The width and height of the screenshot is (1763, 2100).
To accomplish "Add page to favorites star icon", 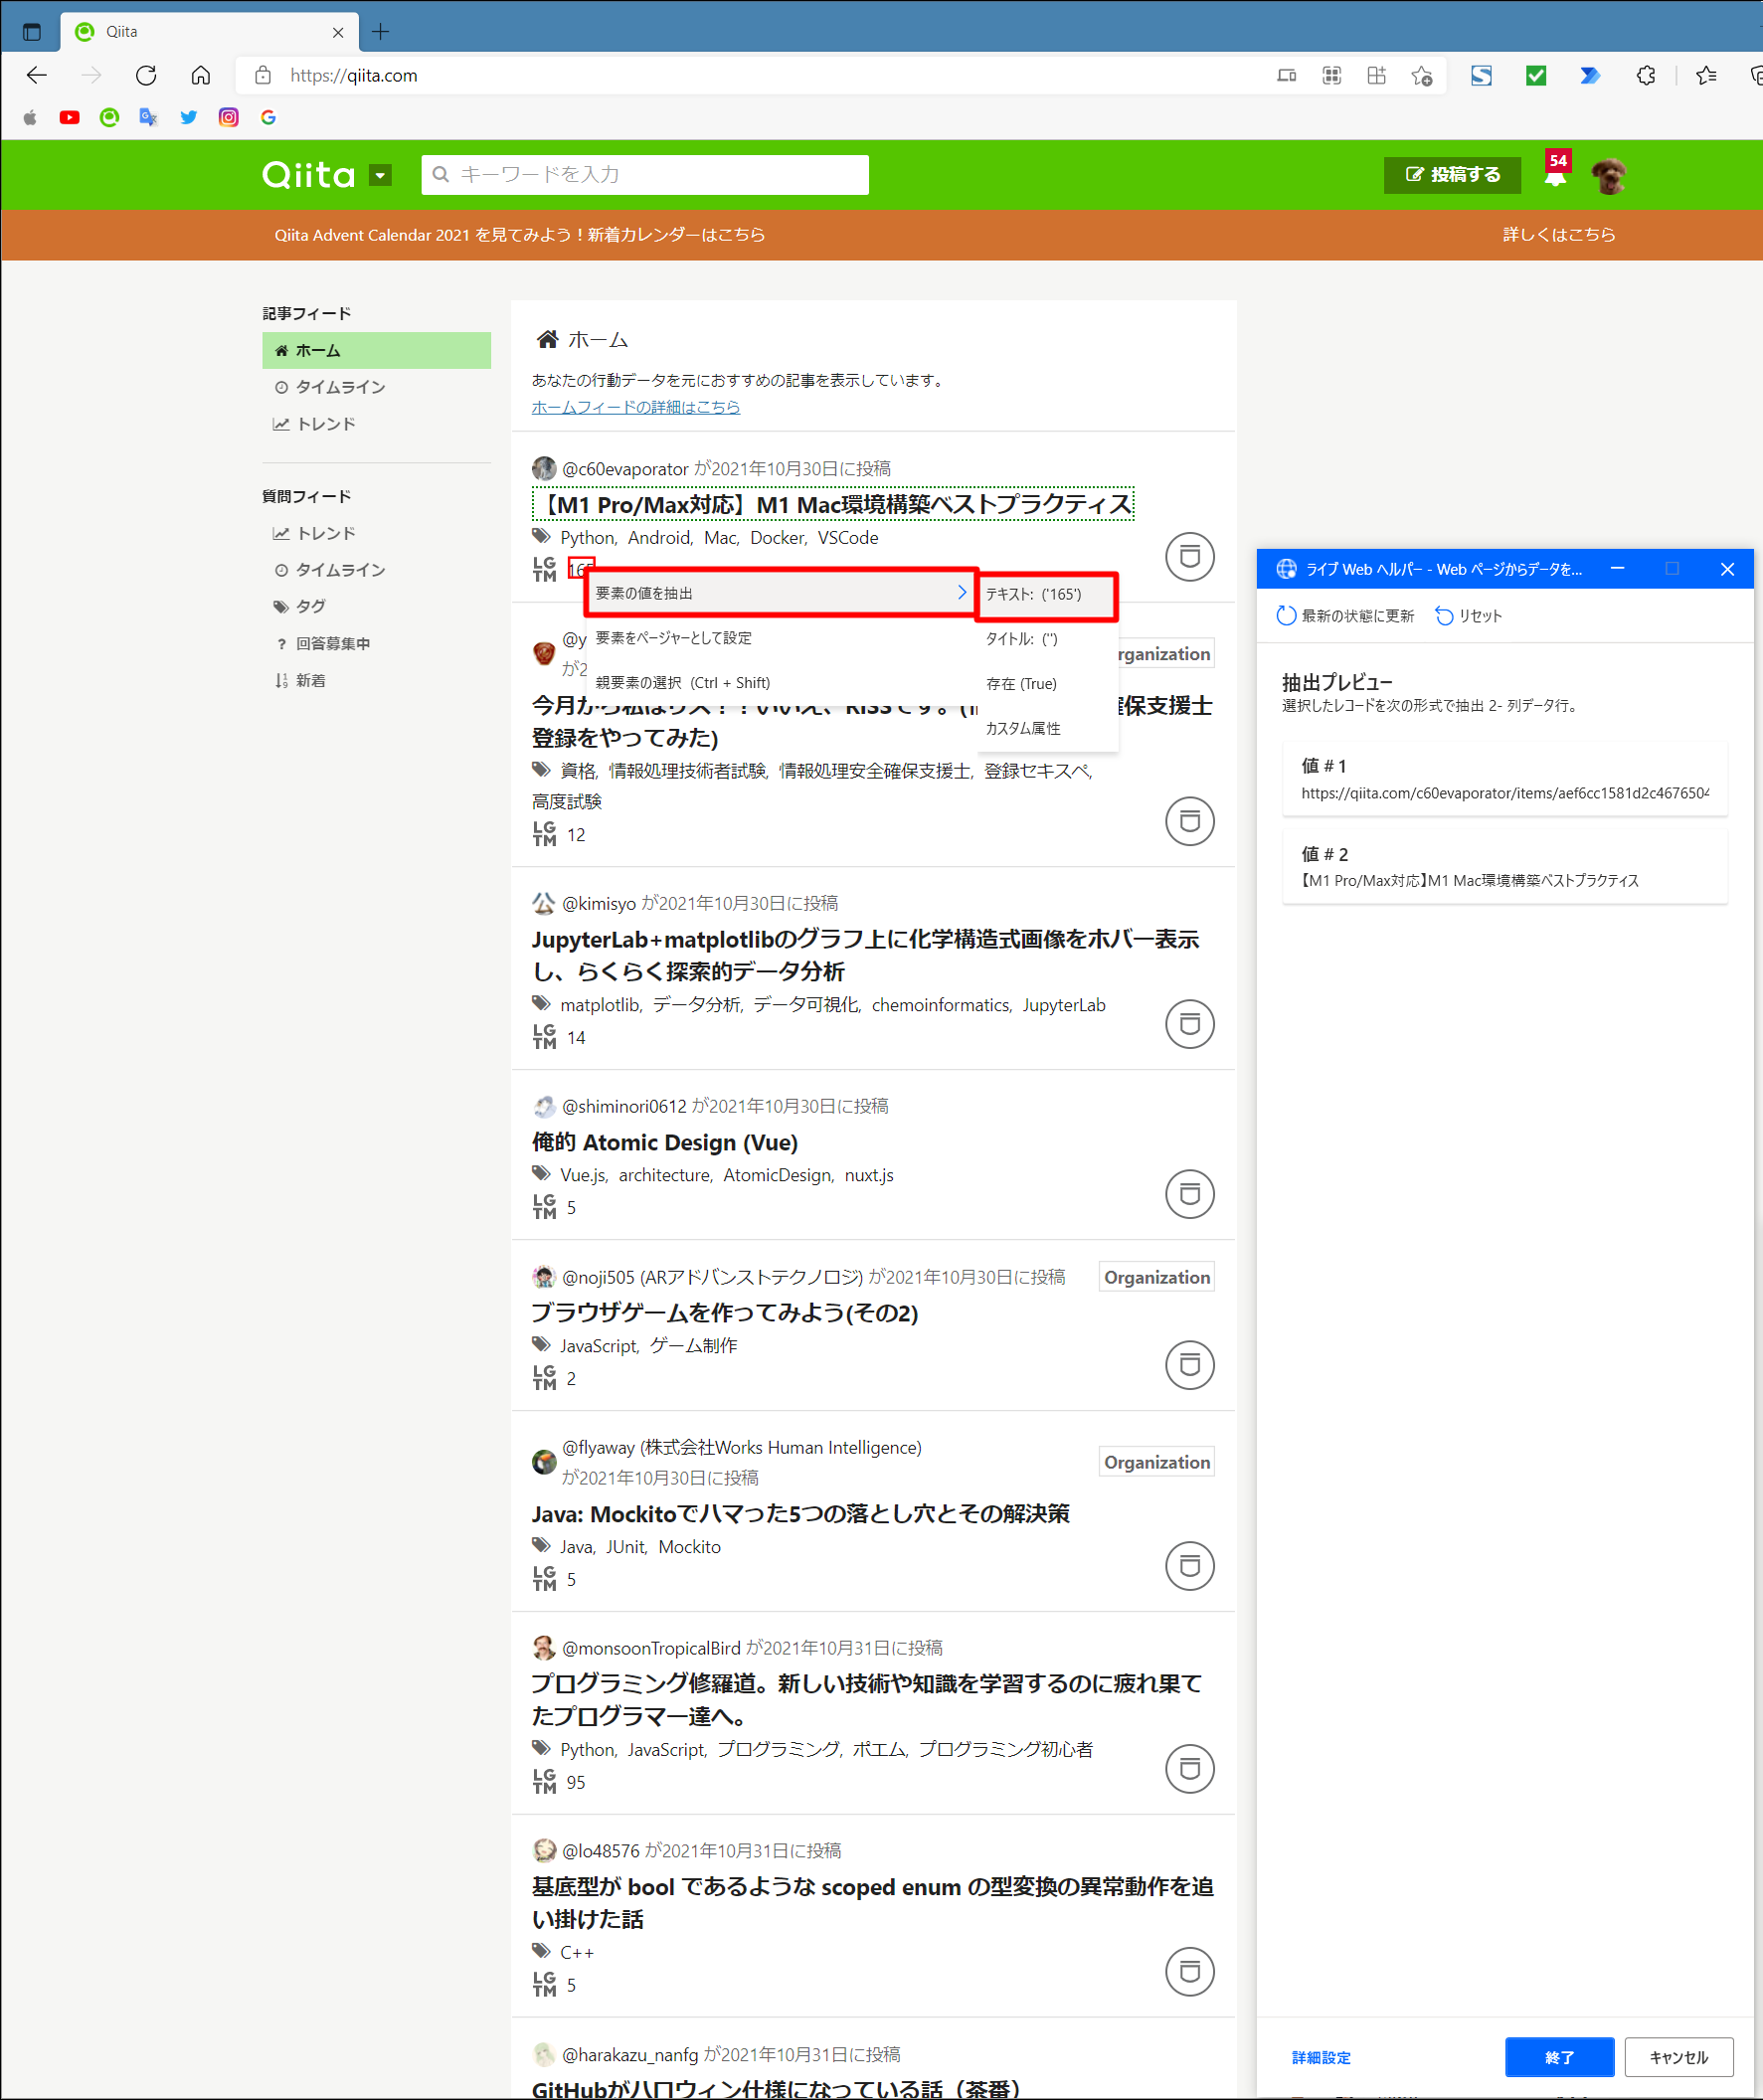I will (x=1421, y=75).
